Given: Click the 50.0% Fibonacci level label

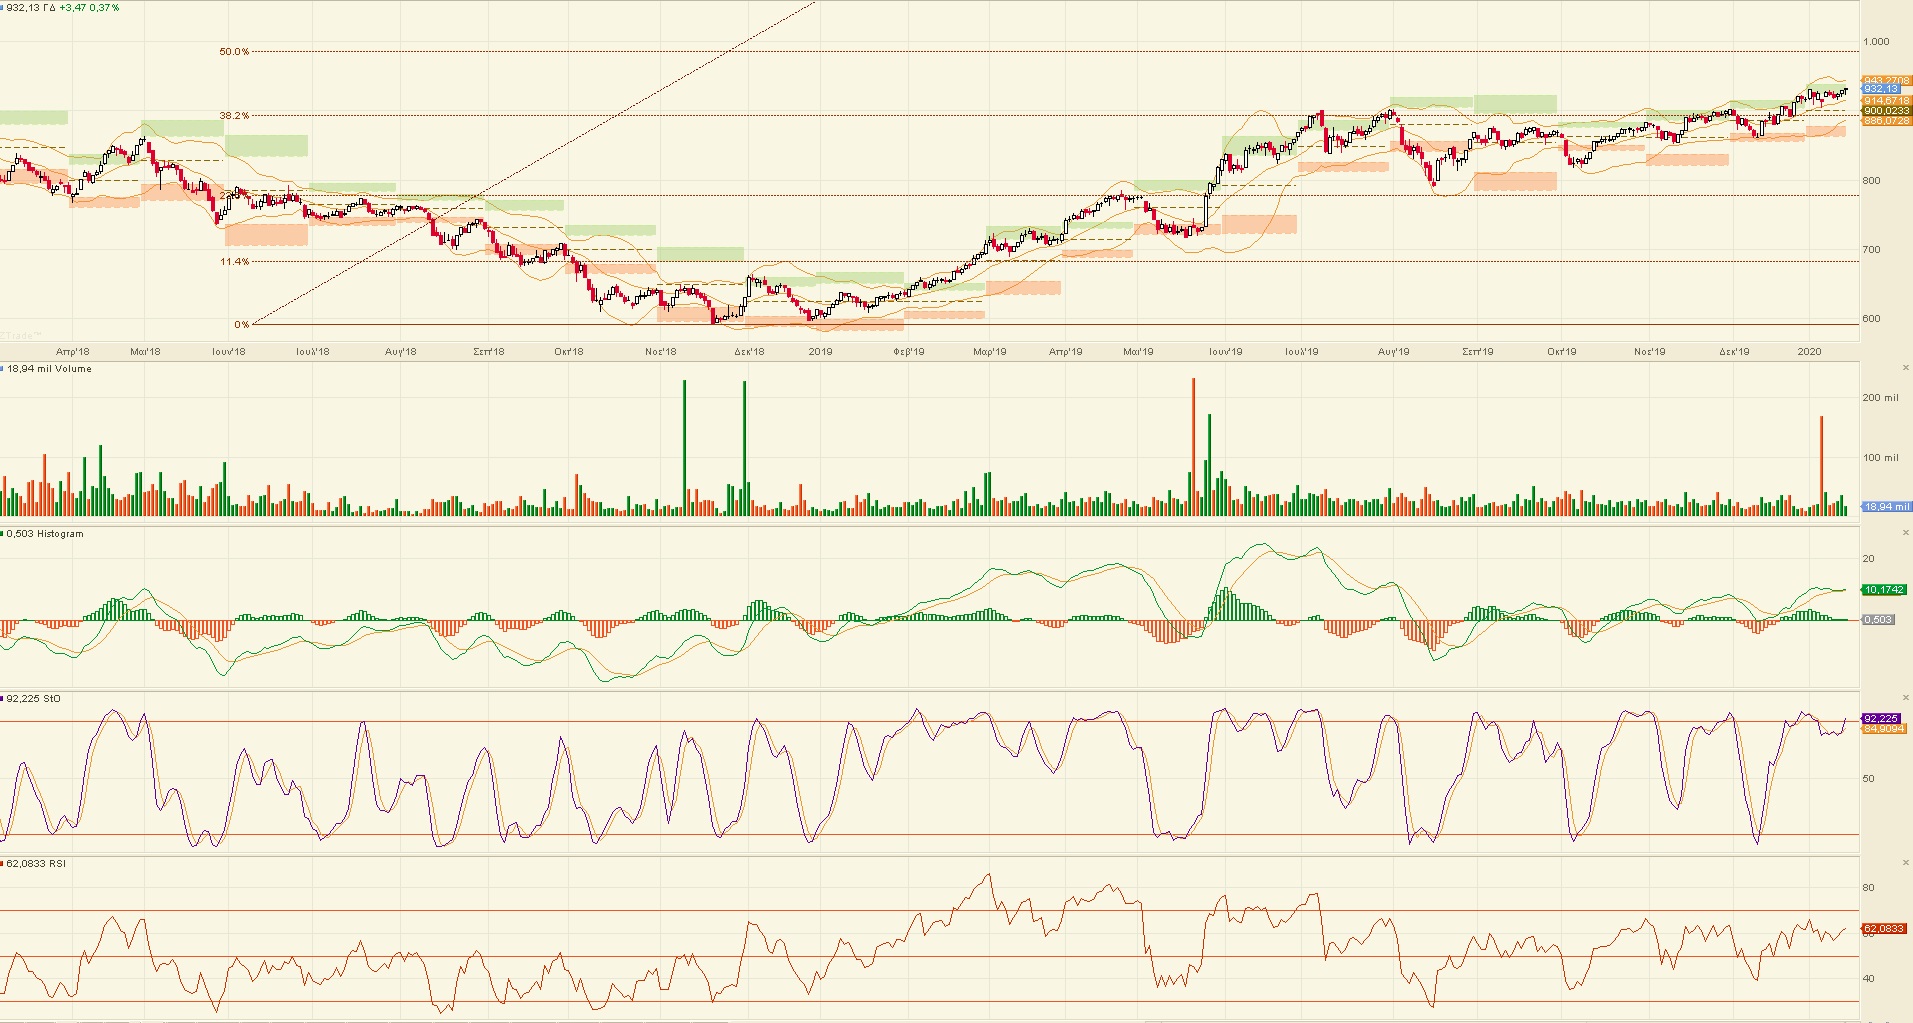Looking at the screenshot, I should click(234, 52).
